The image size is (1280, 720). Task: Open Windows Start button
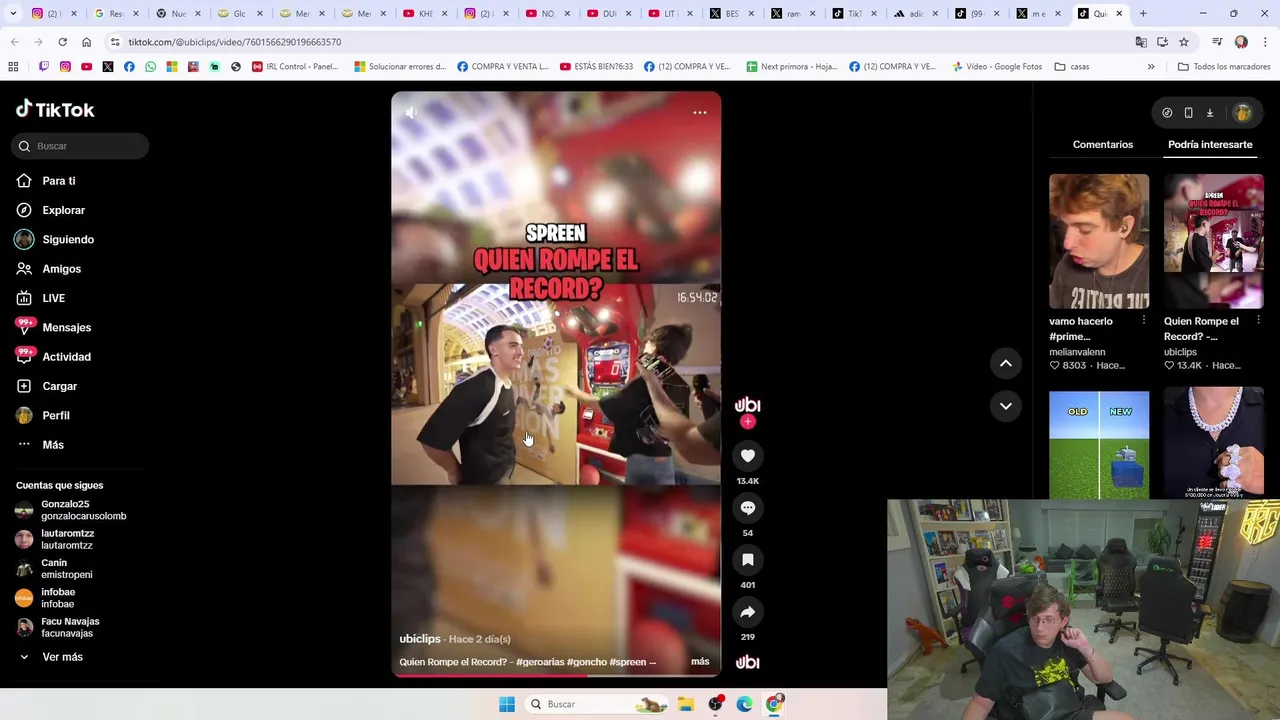pyautogui.click(x=507, y=704)
